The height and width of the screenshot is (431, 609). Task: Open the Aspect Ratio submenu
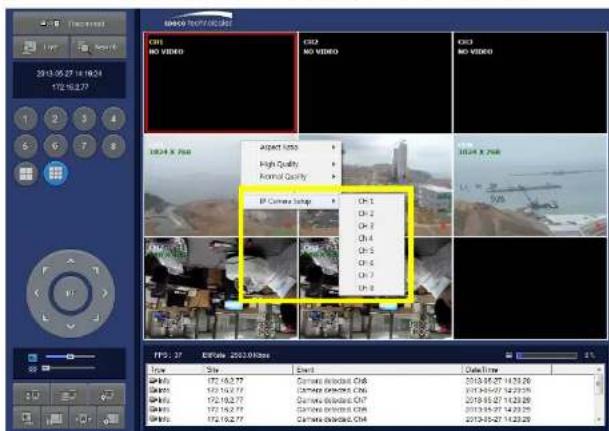pos(291,148)
